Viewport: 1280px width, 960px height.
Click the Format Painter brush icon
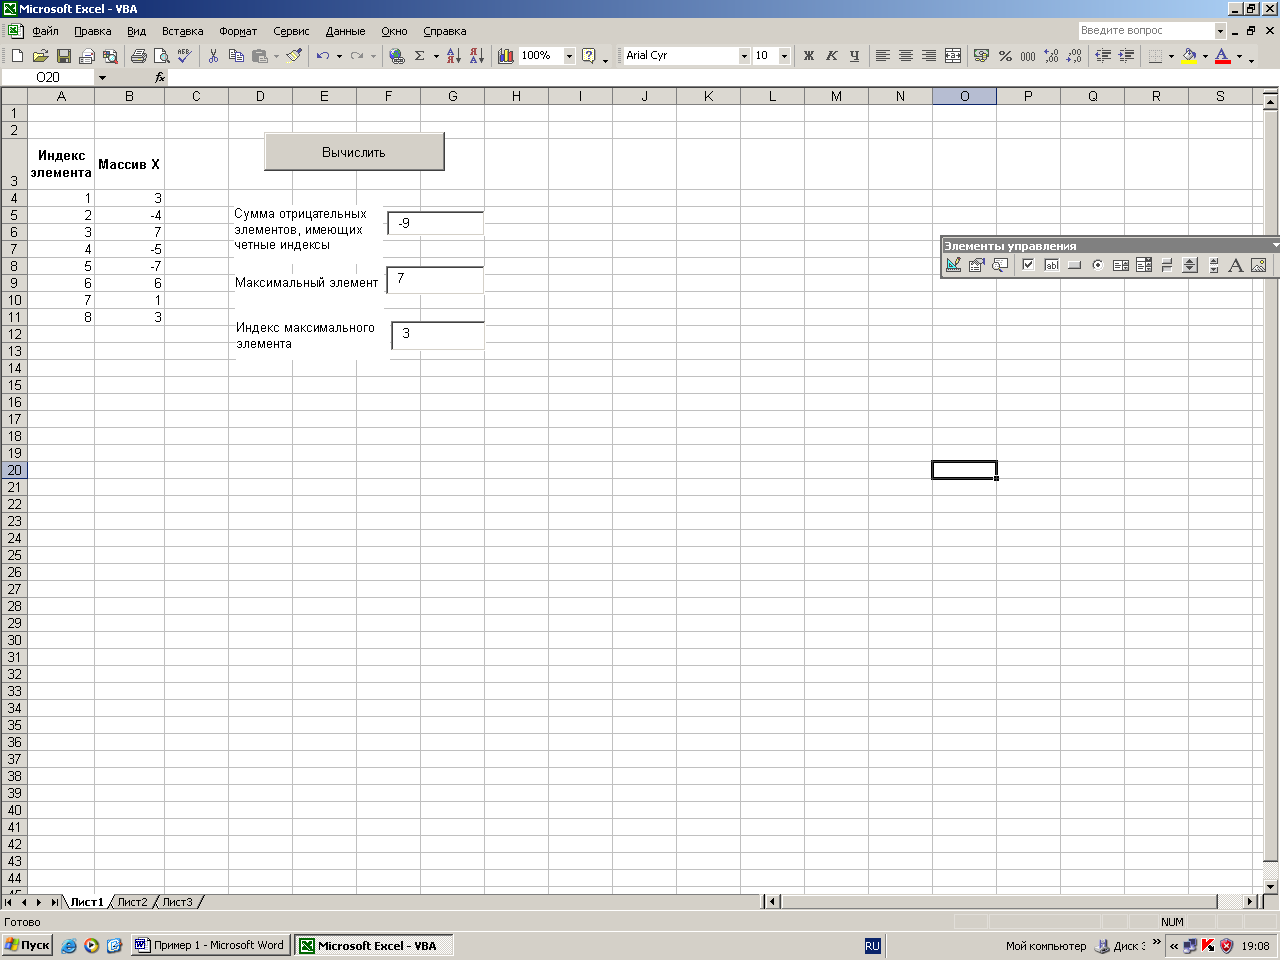click(294, 56)
